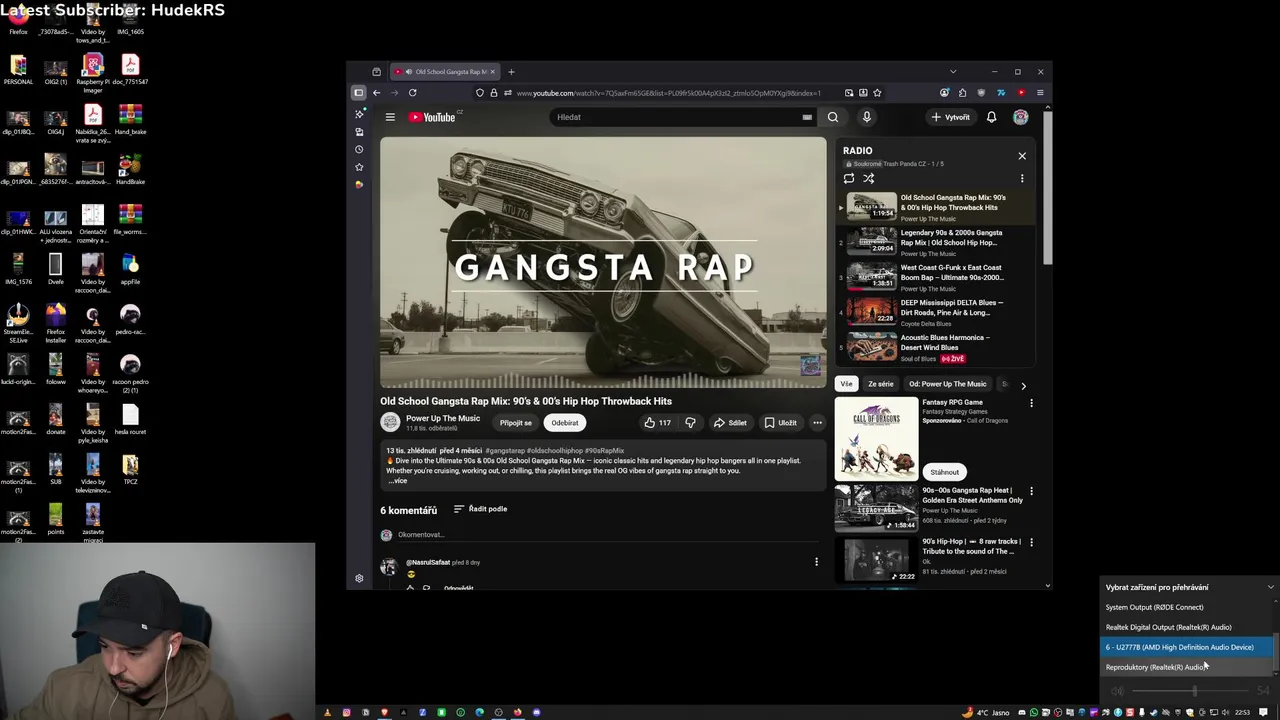The width and height of the screenshot is (1280, 720).
Task: Click the Uložit save button
Action: (x=780, y=423)
